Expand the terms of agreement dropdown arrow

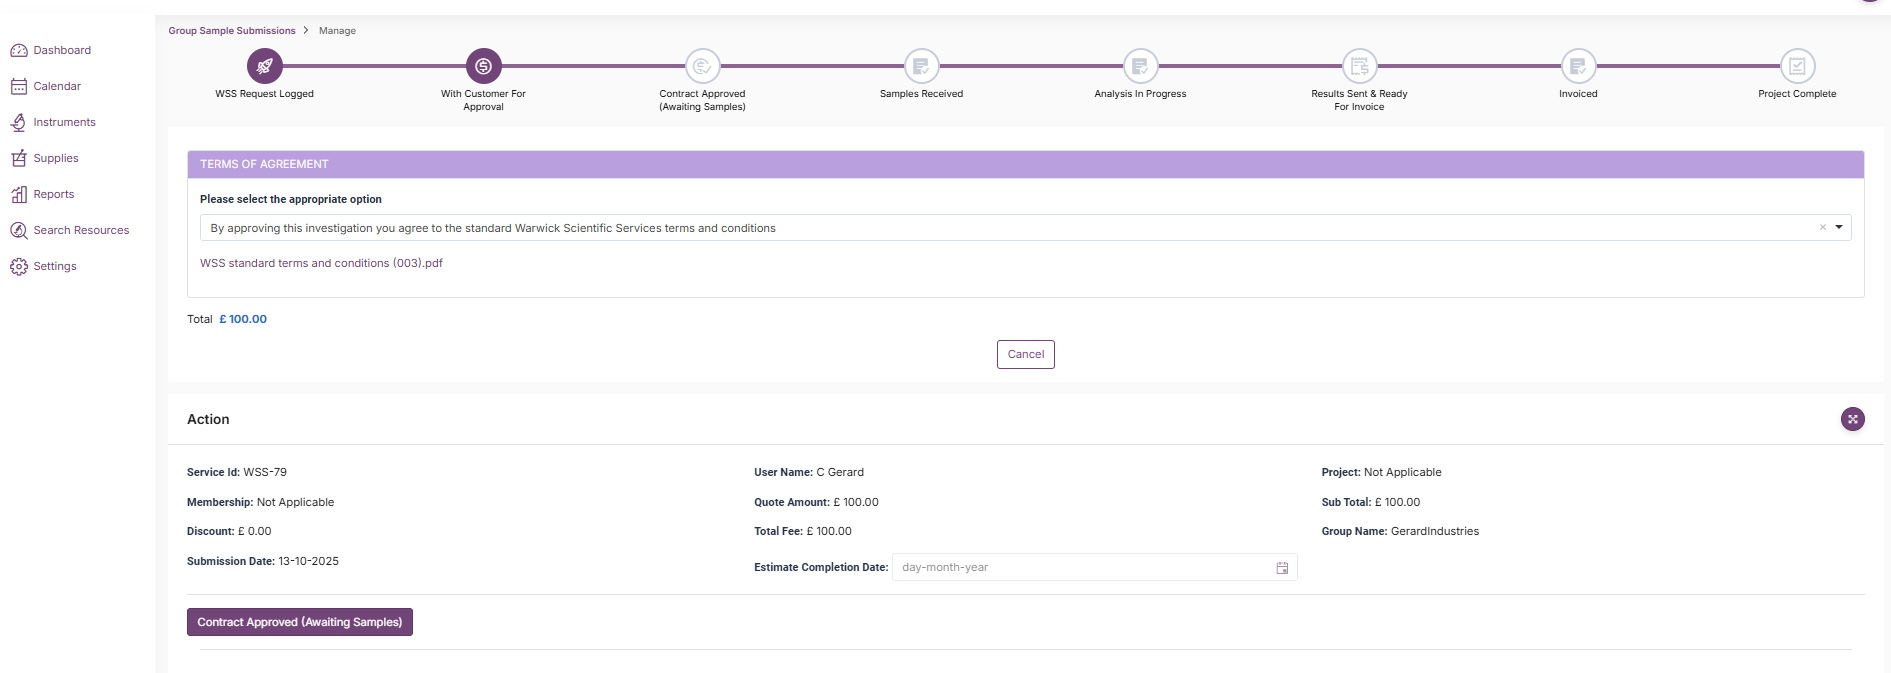[1839, 228]
